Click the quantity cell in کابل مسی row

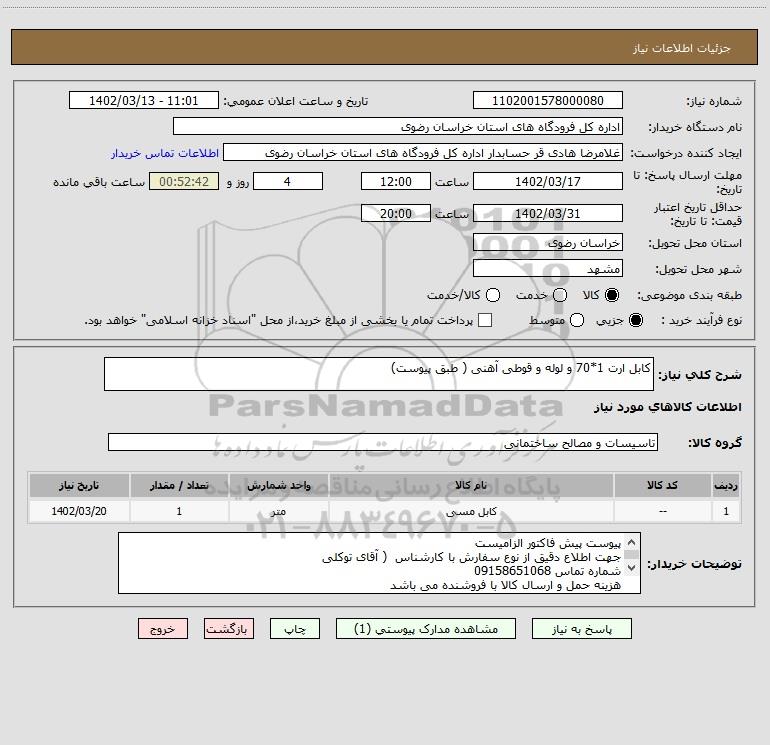pos(179,511)
